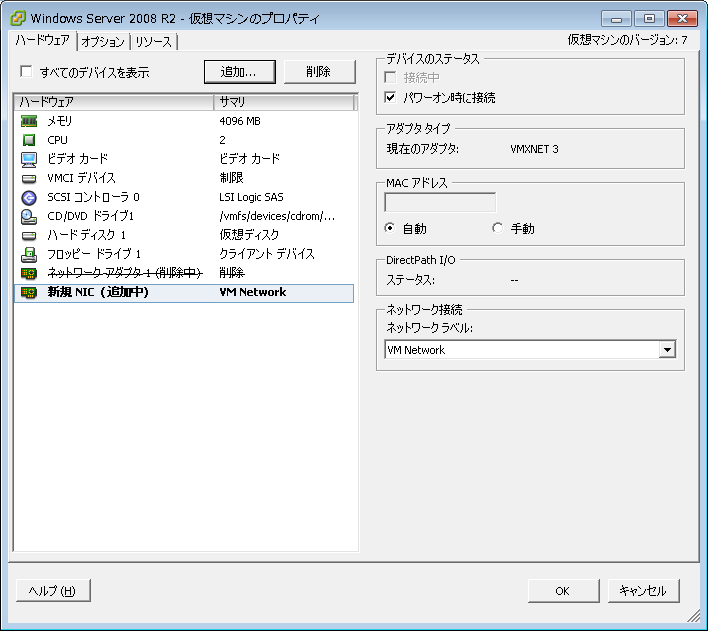Click the LSI Logic SAS summary value

point(251,197)
